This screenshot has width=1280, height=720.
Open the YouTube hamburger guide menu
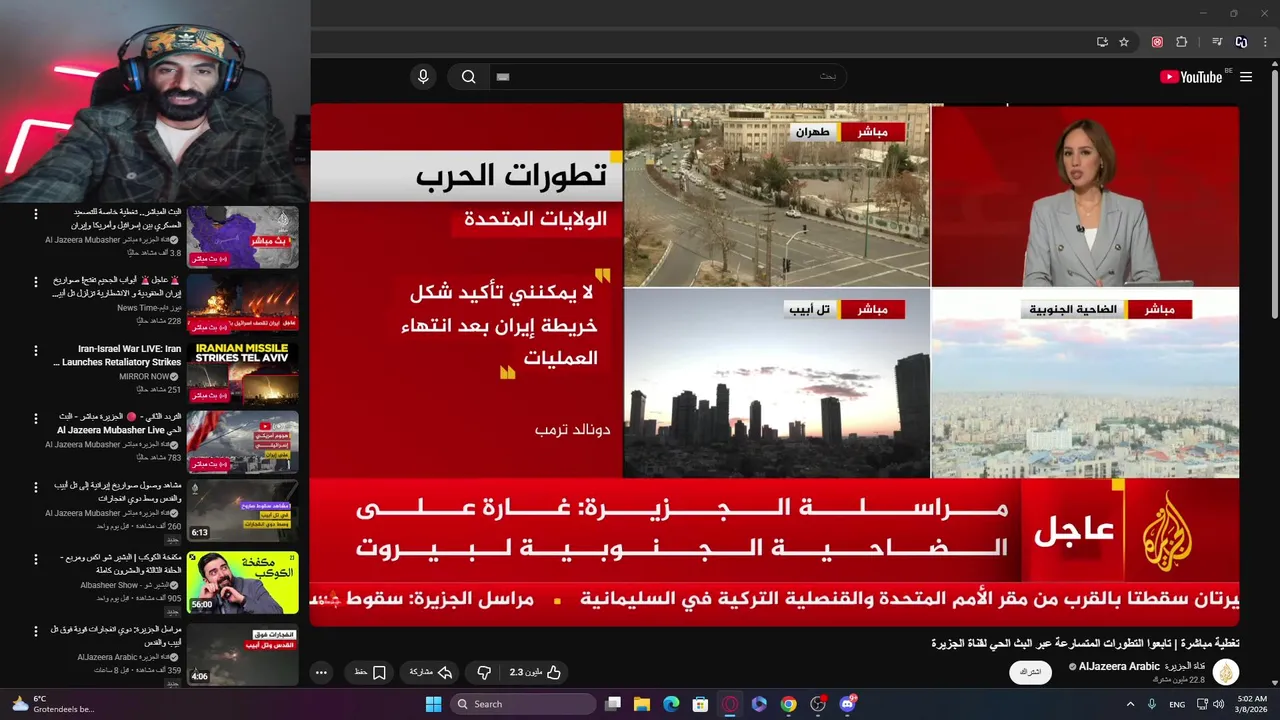point(1246,77)
